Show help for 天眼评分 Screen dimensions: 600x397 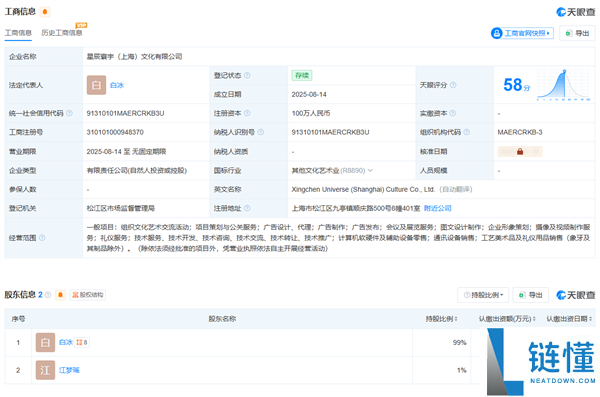point(453,85)
